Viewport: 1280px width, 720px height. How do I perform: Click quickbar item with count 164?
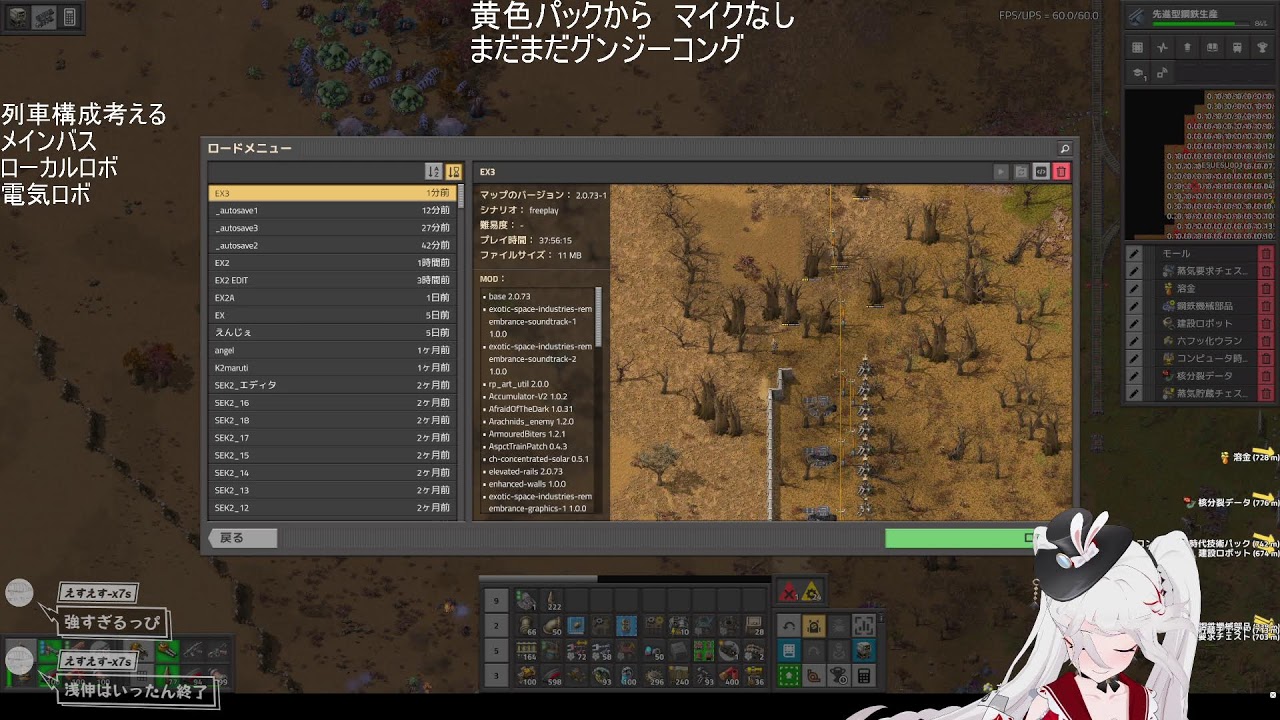pos(526,651)
